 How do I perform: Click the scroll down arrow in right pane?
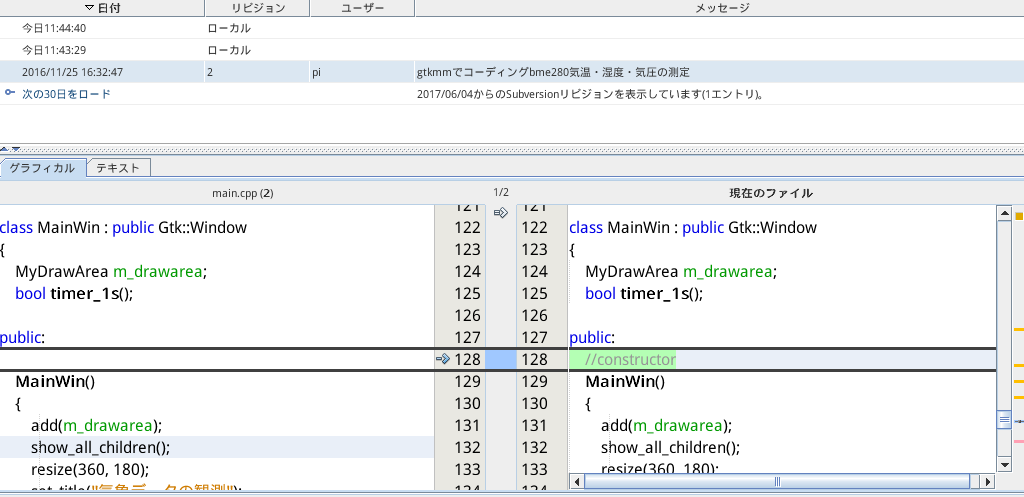(1004, 463)
